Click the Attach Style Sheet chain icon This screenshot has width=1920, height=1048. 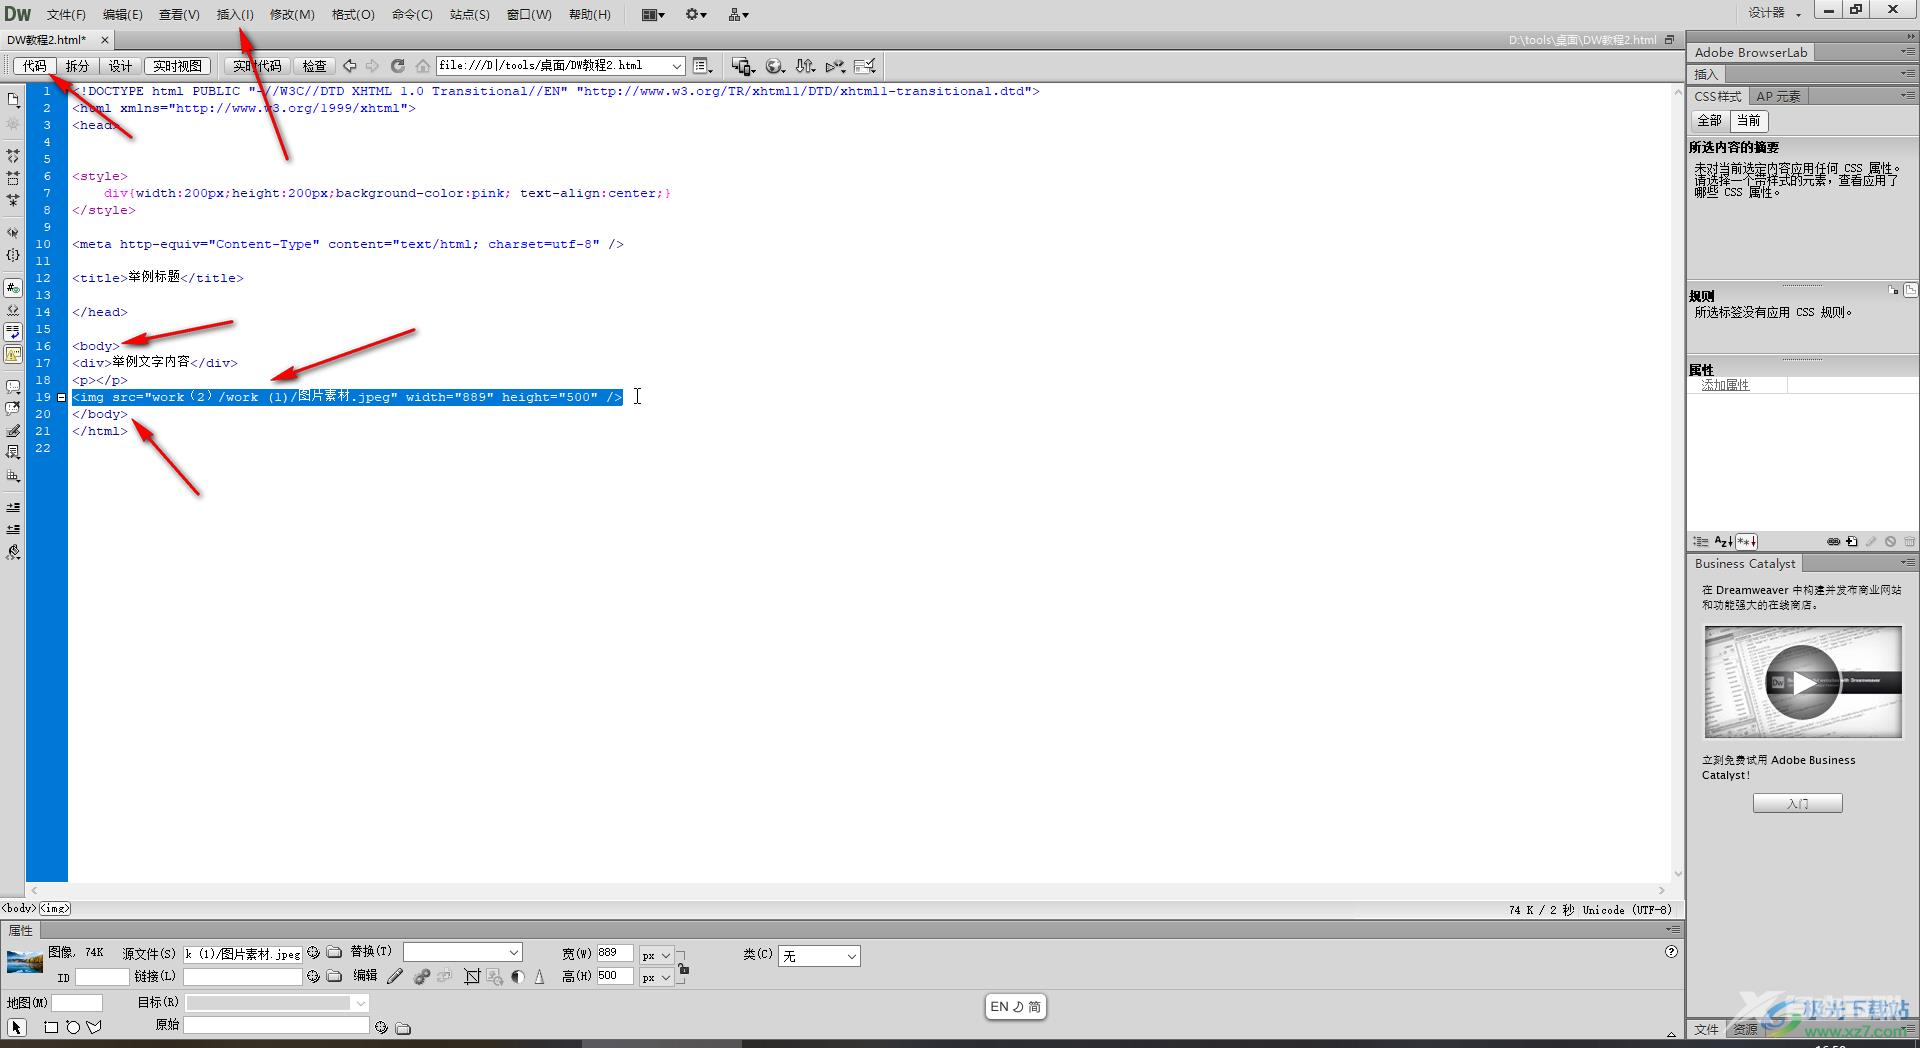click(x=1833, y=542)
